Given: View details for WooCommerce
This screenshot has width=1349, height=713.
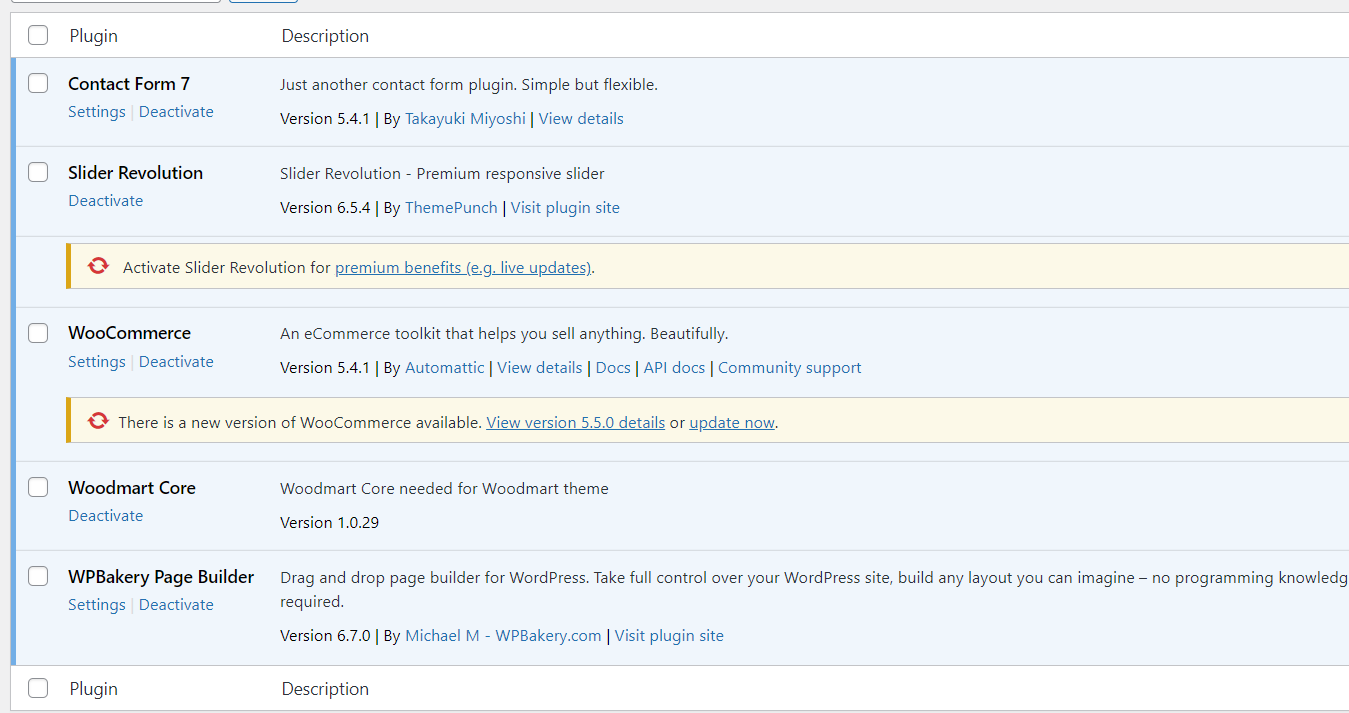Looking at the screenshot, I should [540, 368].
